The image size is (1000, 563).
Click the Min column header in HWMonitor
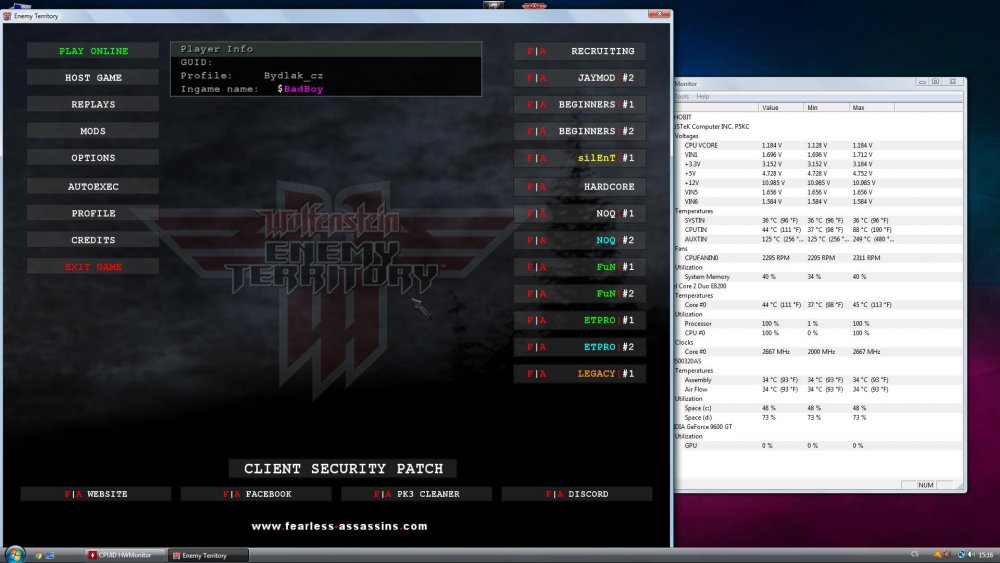pos(827,108)
